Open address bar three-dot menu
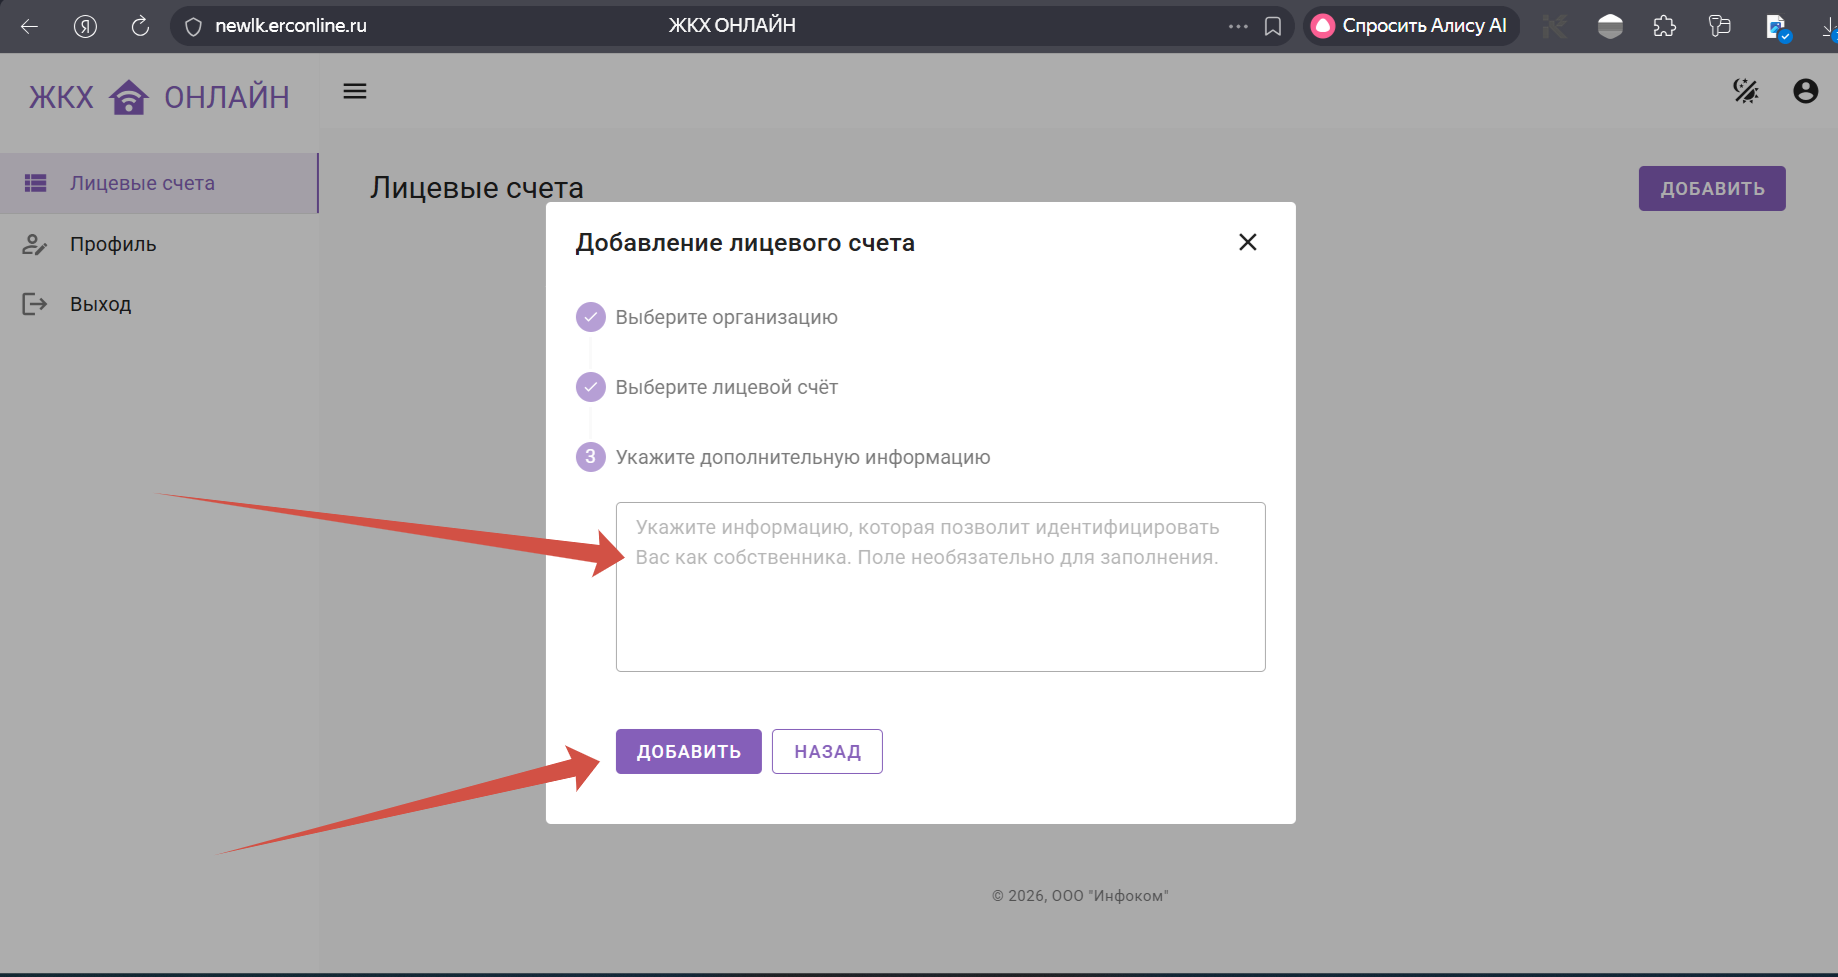This screenshot has width=1838, height=977. click(x=1238, y=26)
